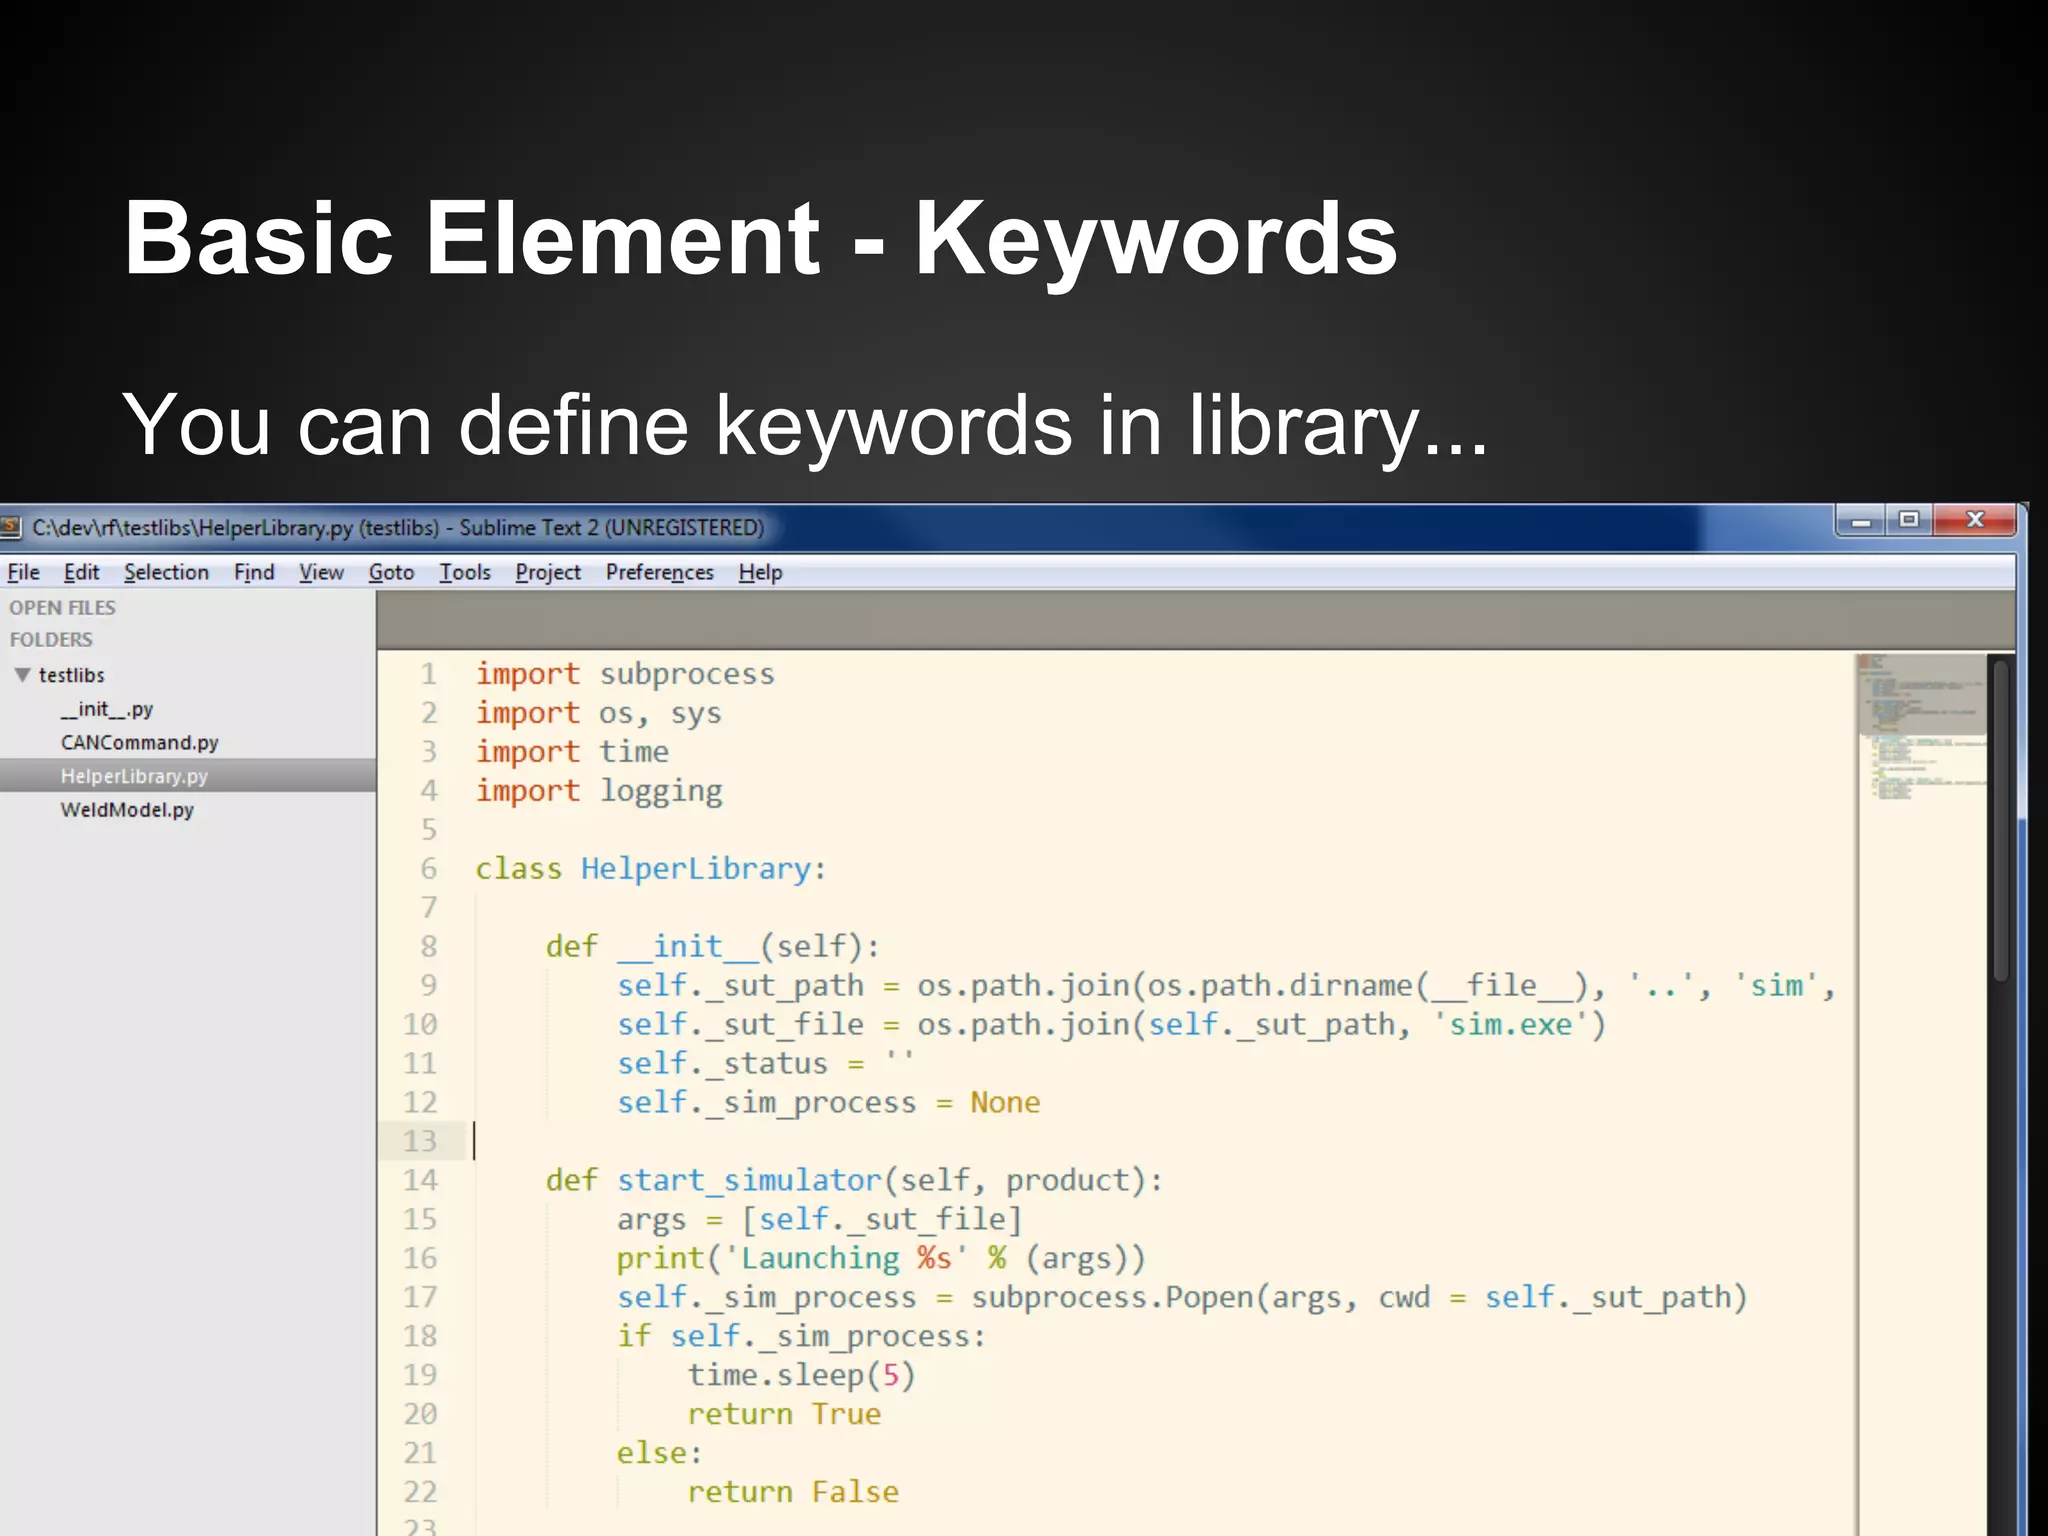Open the Project menu
2048x1536 pixels.
tap(548, 572)
